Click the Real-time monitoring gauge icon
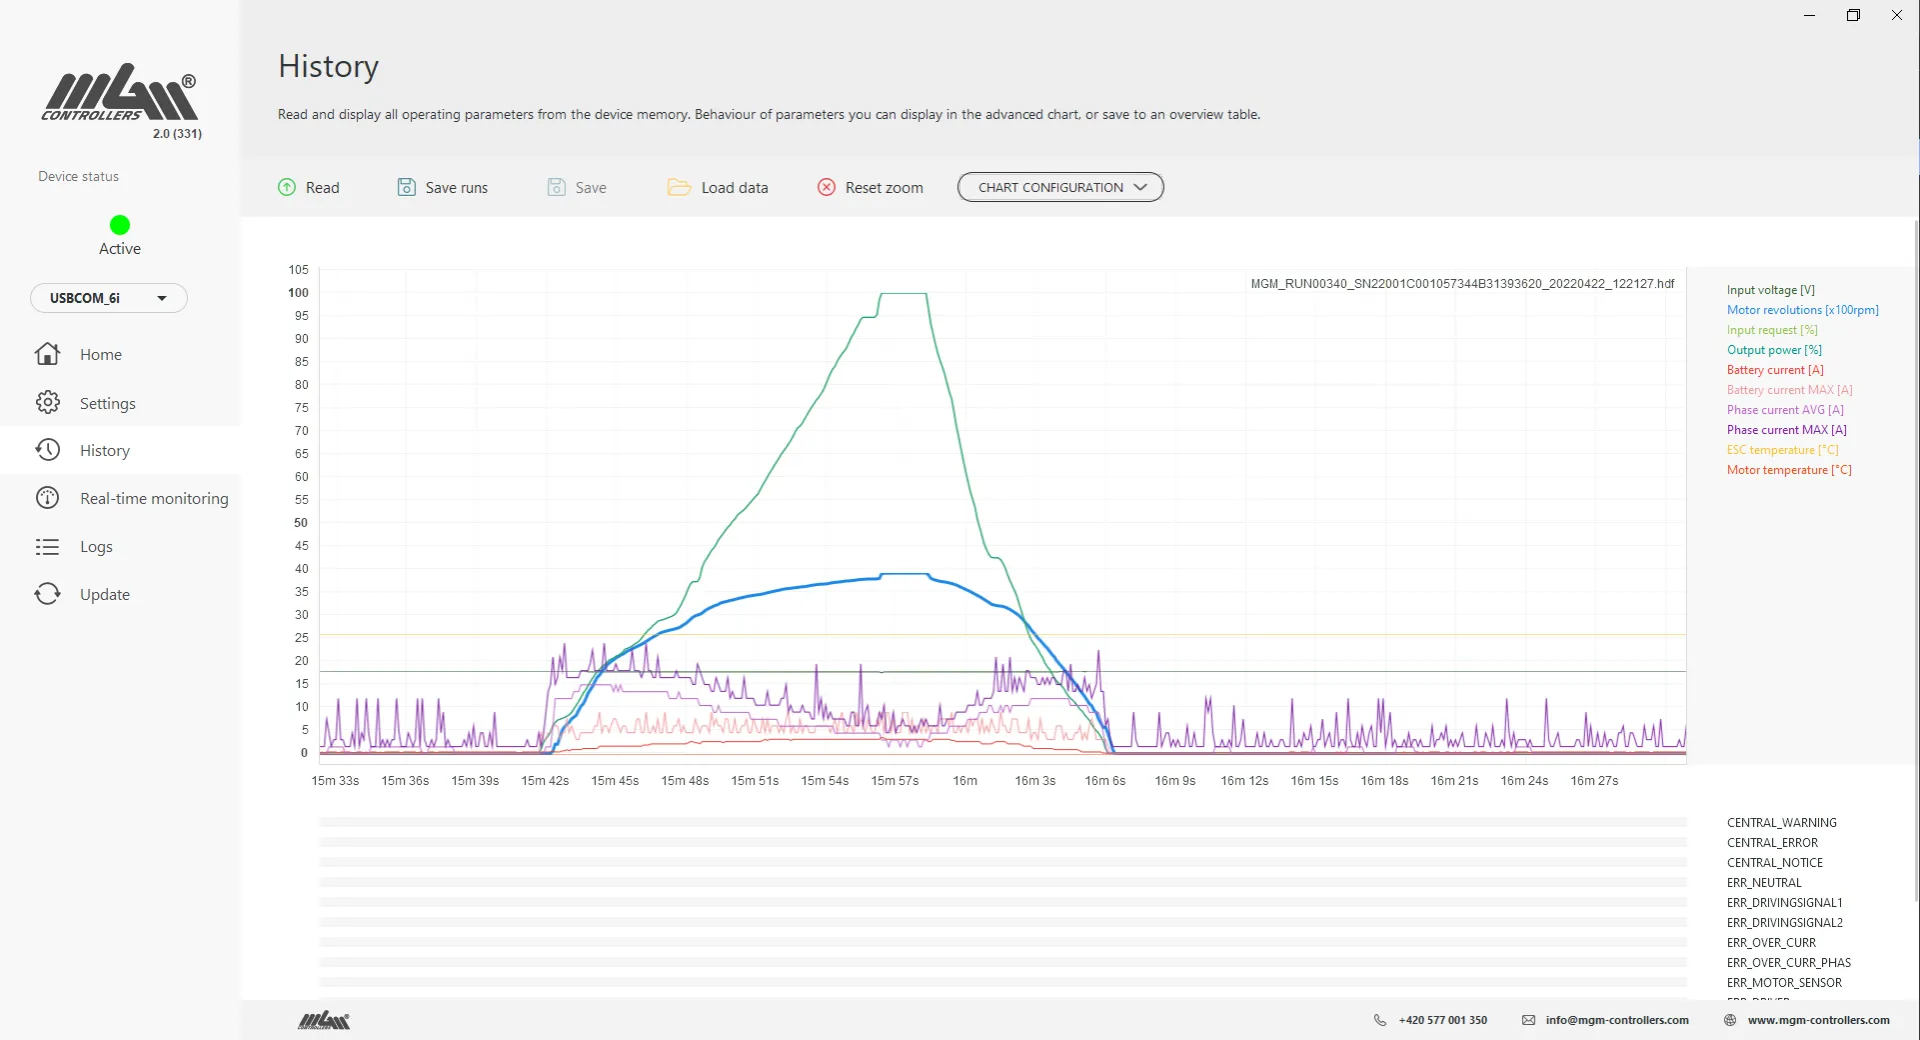 point(47,498)
